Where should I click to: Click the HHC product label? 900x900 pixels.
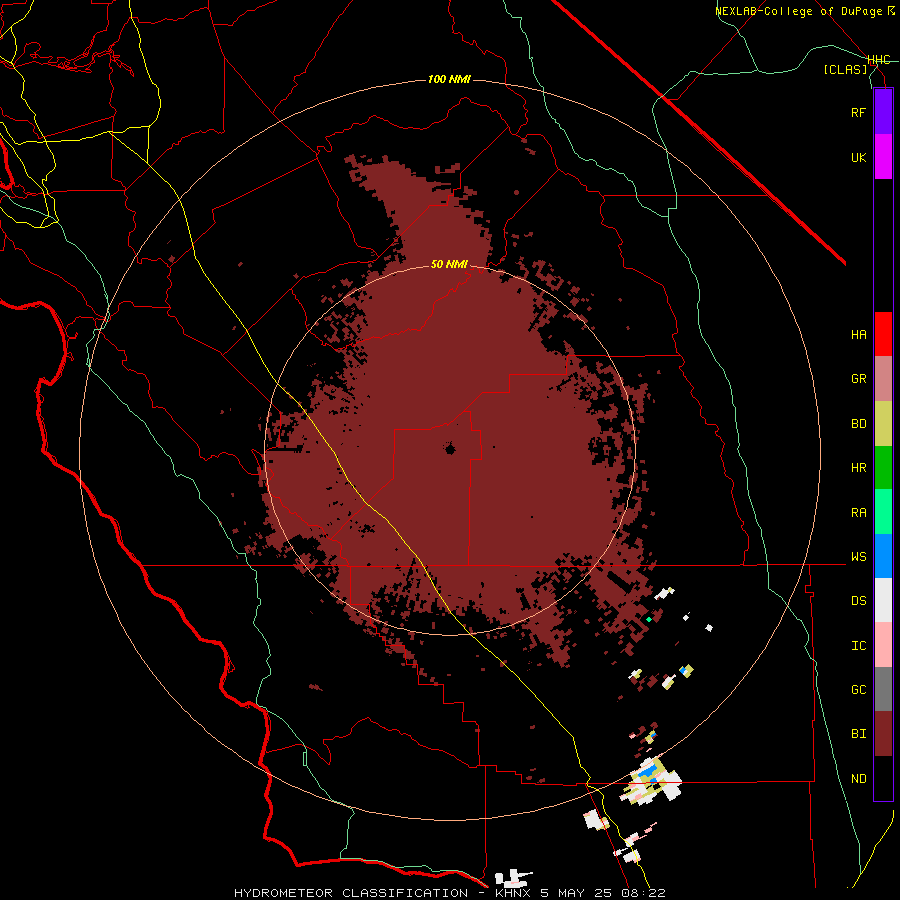(x=878, y=60)
